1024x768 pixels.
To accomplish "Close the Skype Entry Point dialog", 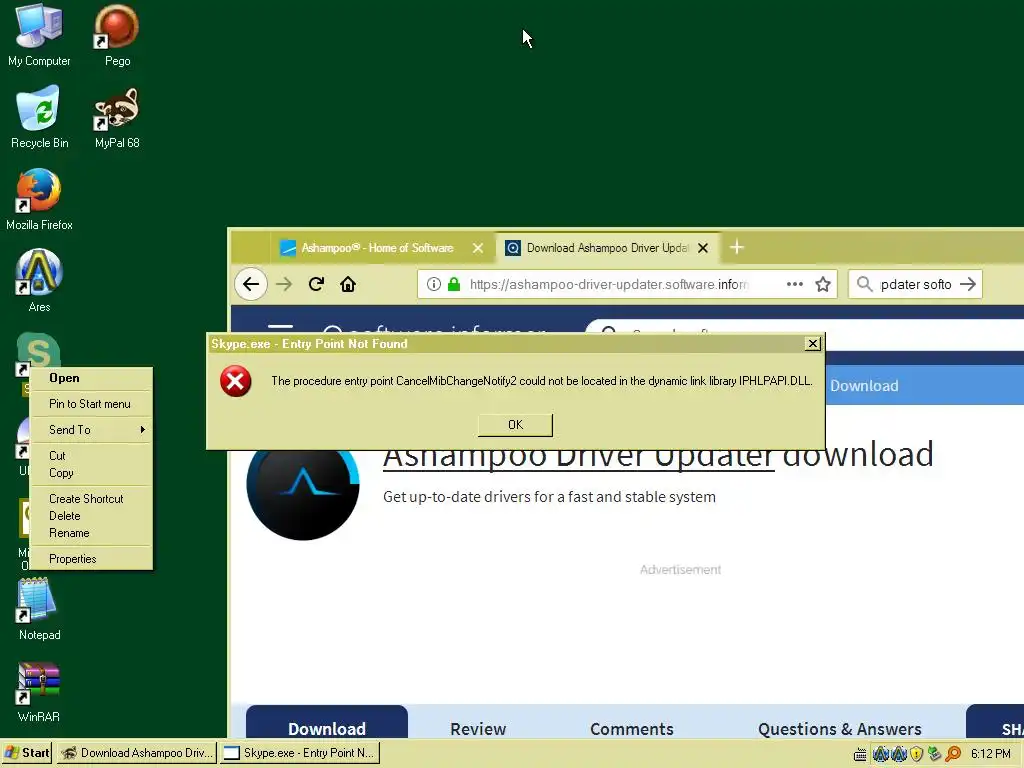I will [x=812, y=344].
